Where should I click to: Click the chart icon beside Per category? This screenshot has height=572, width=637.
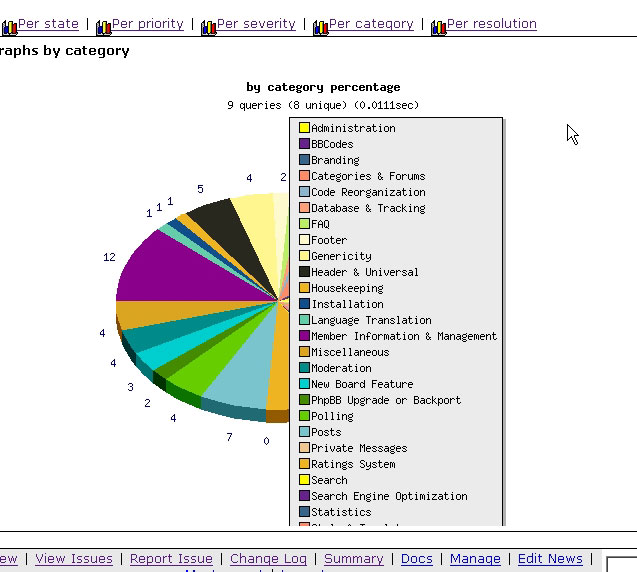click(320, 27)
